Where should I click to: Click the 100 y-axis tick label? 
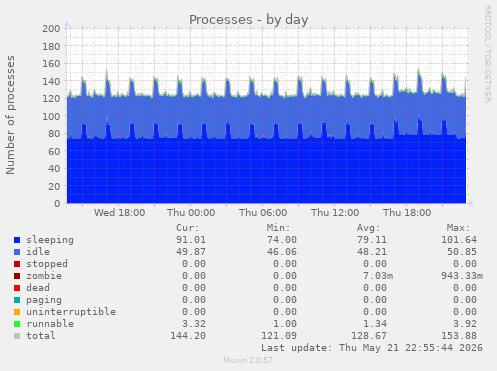(51, 116)
